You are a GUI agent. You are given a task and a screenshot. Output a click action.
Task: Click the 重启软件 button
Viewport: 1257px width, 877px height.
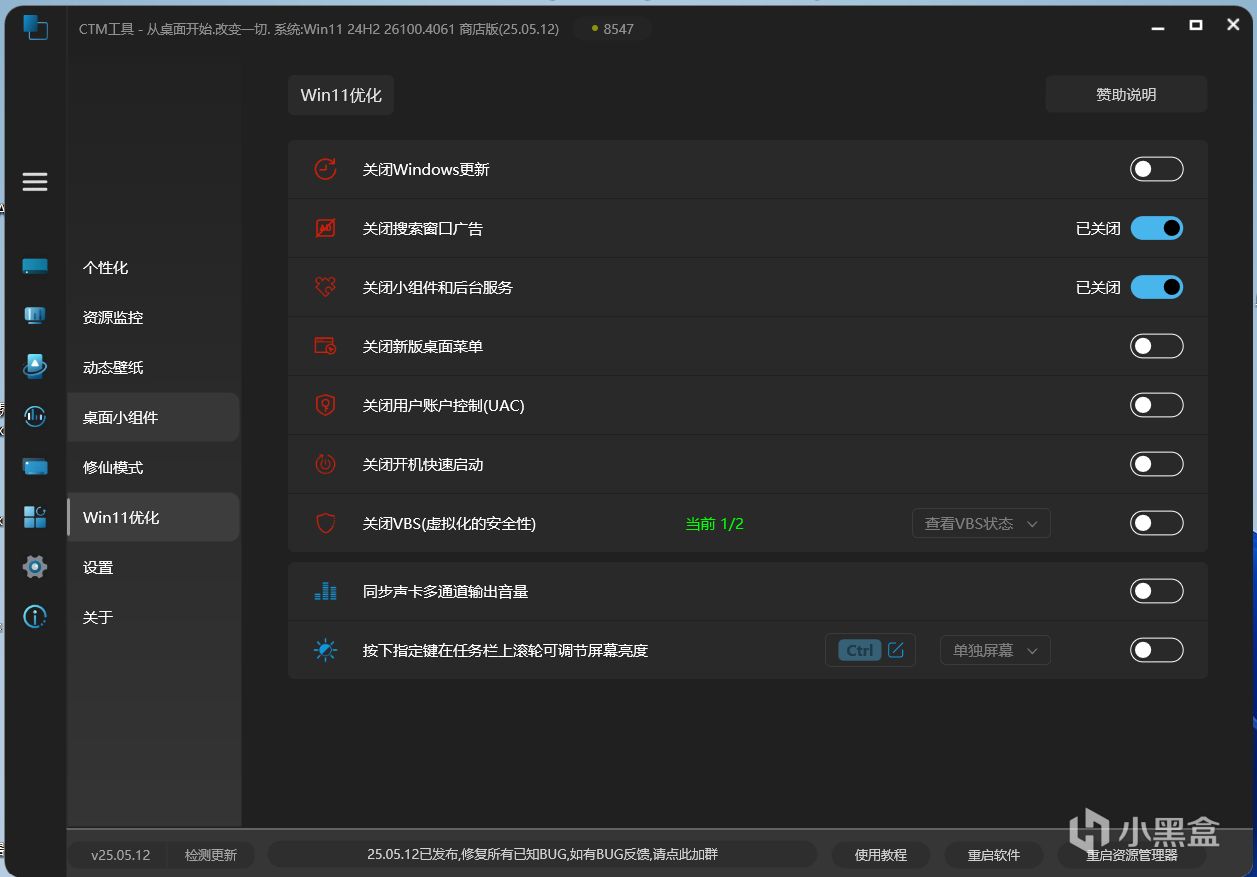pyautogui.click(x=994, y=855)
